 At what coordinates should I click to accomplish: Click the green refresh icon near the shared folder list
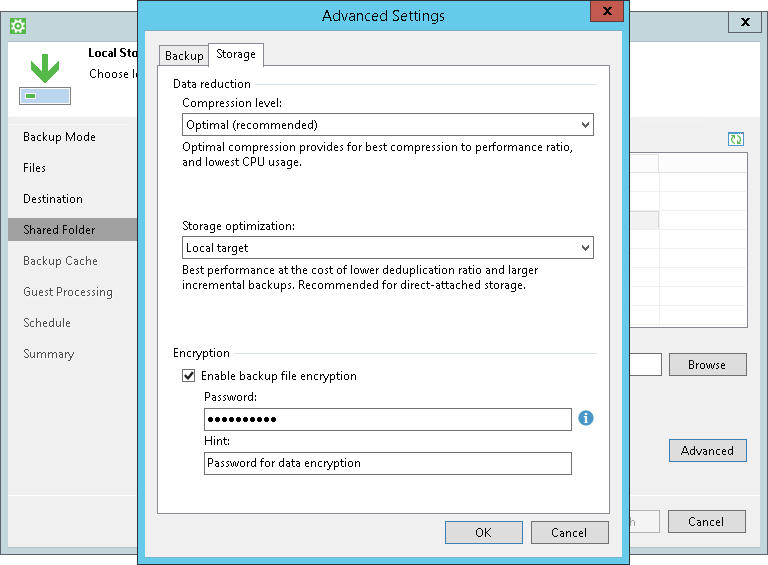[x=736, y=140]
